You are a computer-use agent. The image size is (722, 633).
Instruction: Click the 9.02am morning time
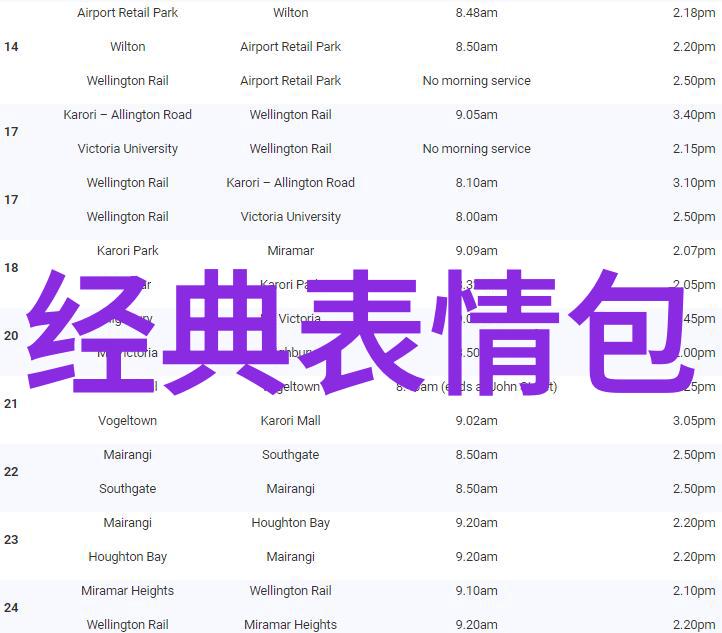pos(477,421)
